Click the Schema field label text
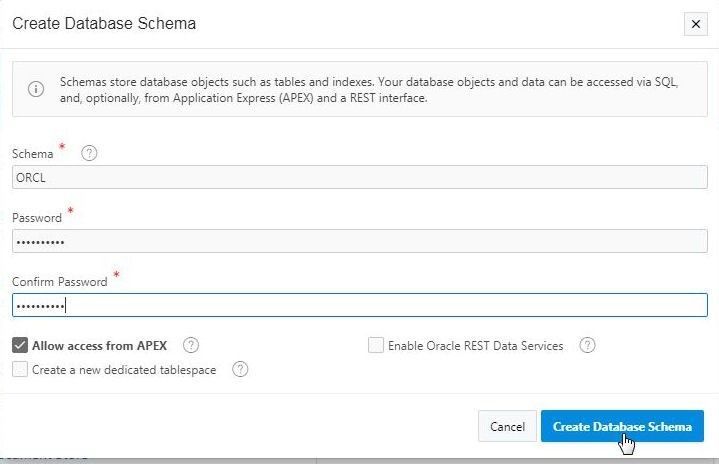This screenshot has height=464, width=719. coord(33,154)
